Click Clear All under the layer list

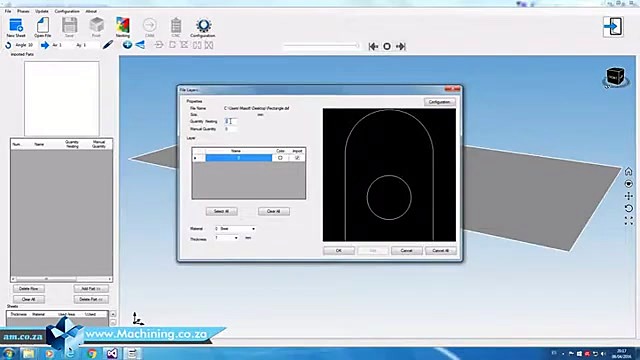click(x=273, y=211)
